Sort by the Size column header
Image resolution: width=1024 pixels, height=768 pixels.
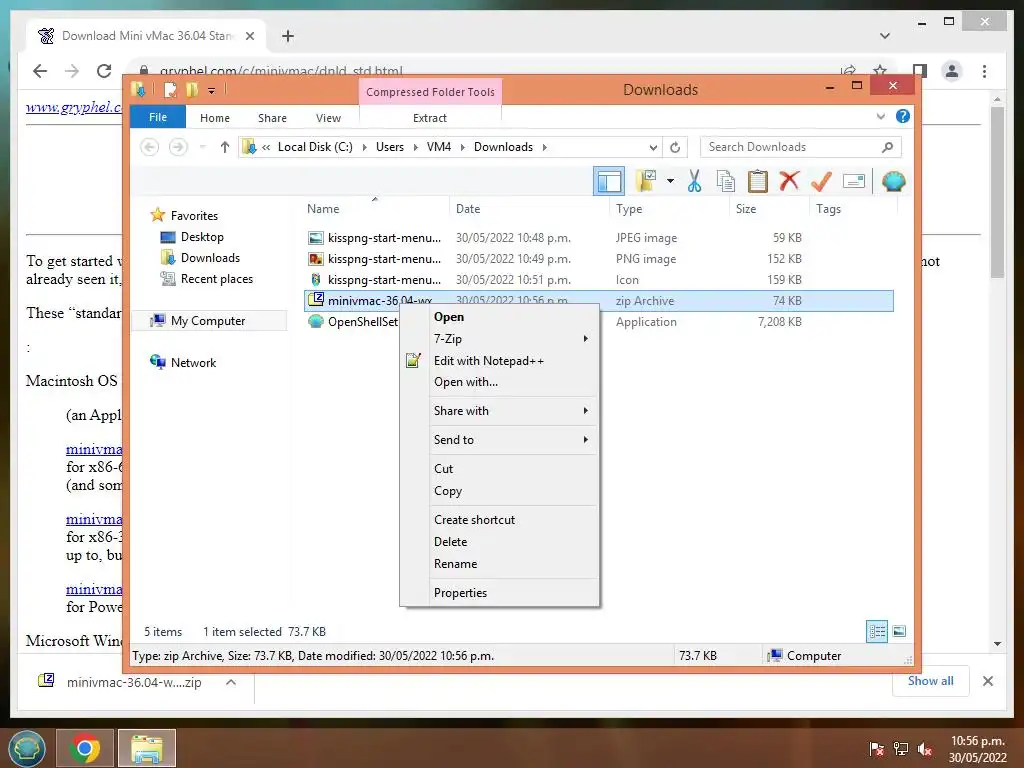746,209
